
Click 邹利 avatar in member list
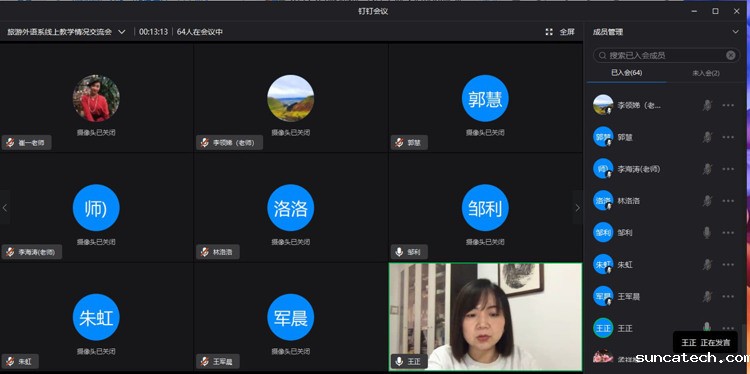coord(603,232)
